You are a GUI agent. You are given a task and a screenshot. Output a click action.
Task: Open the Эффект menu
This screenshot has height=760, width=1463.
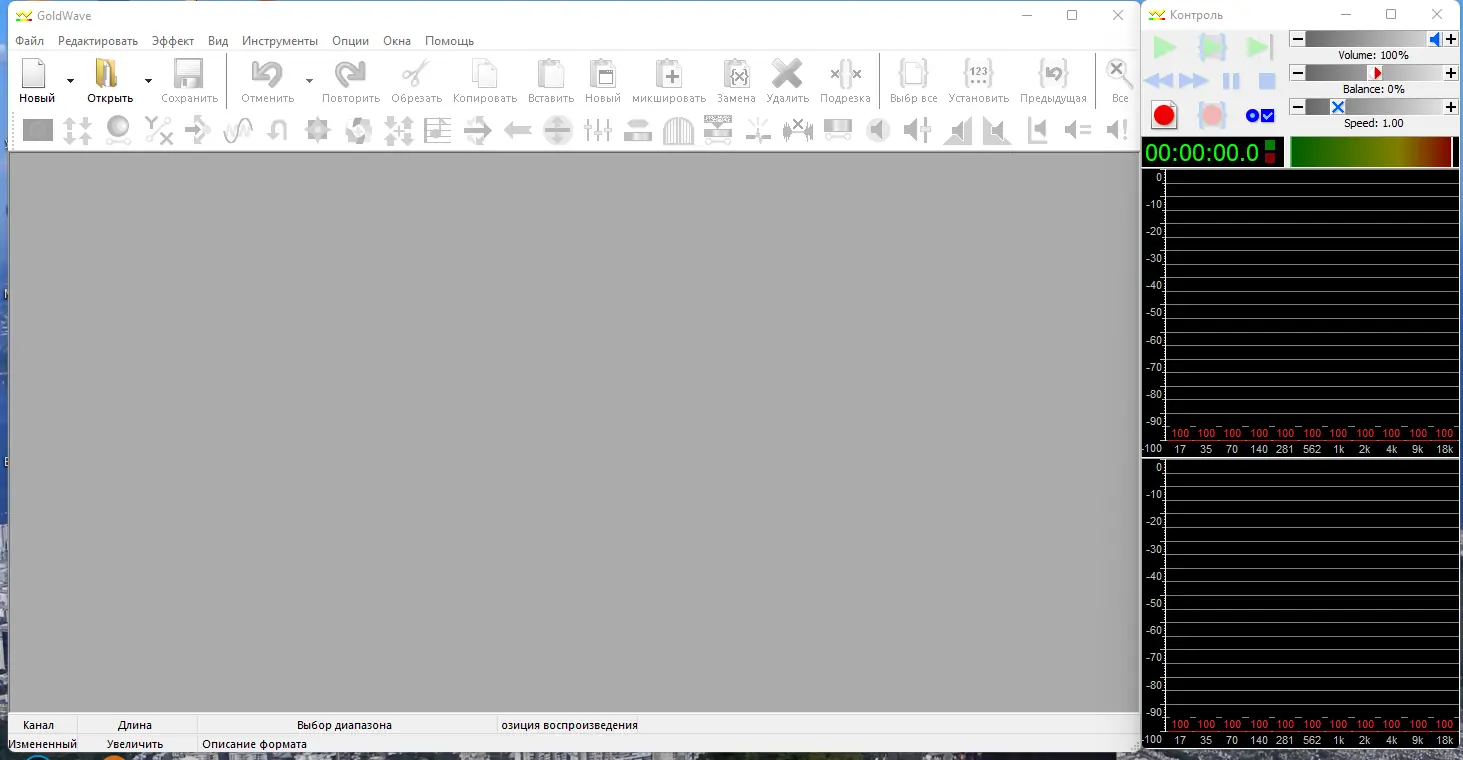coord(173,41)
